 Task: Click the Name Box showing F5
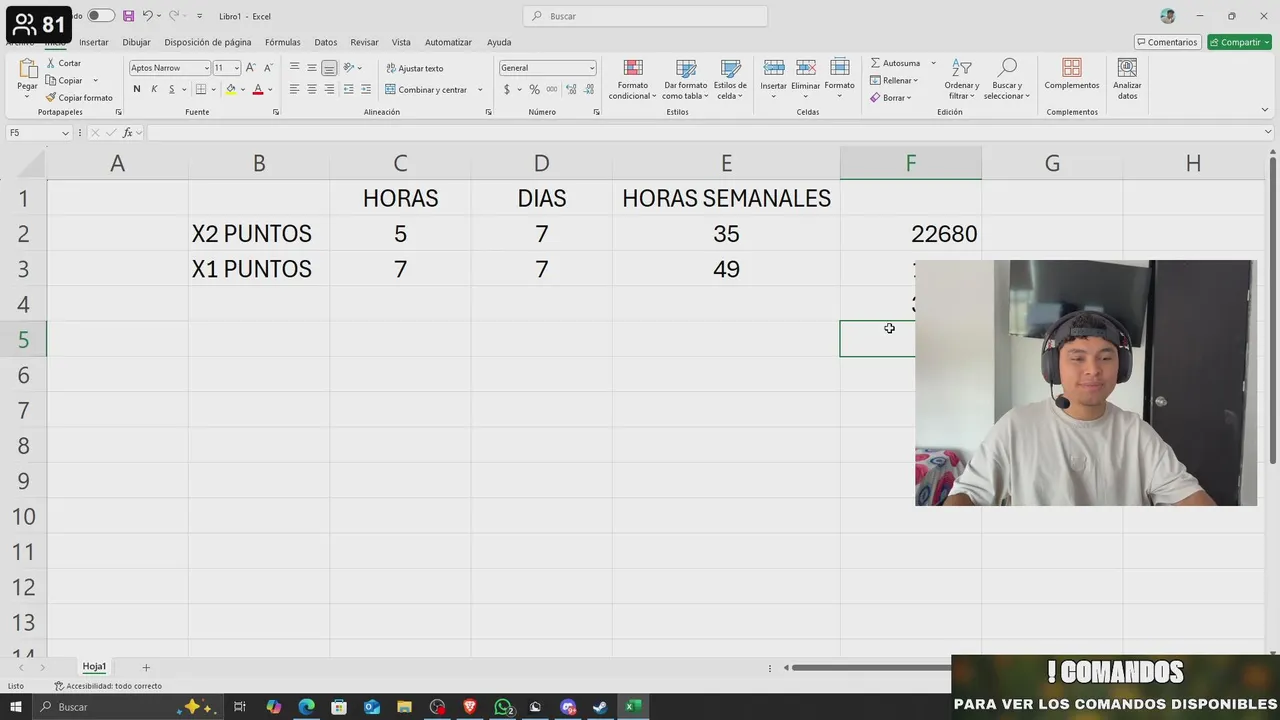tap(38, 133)
